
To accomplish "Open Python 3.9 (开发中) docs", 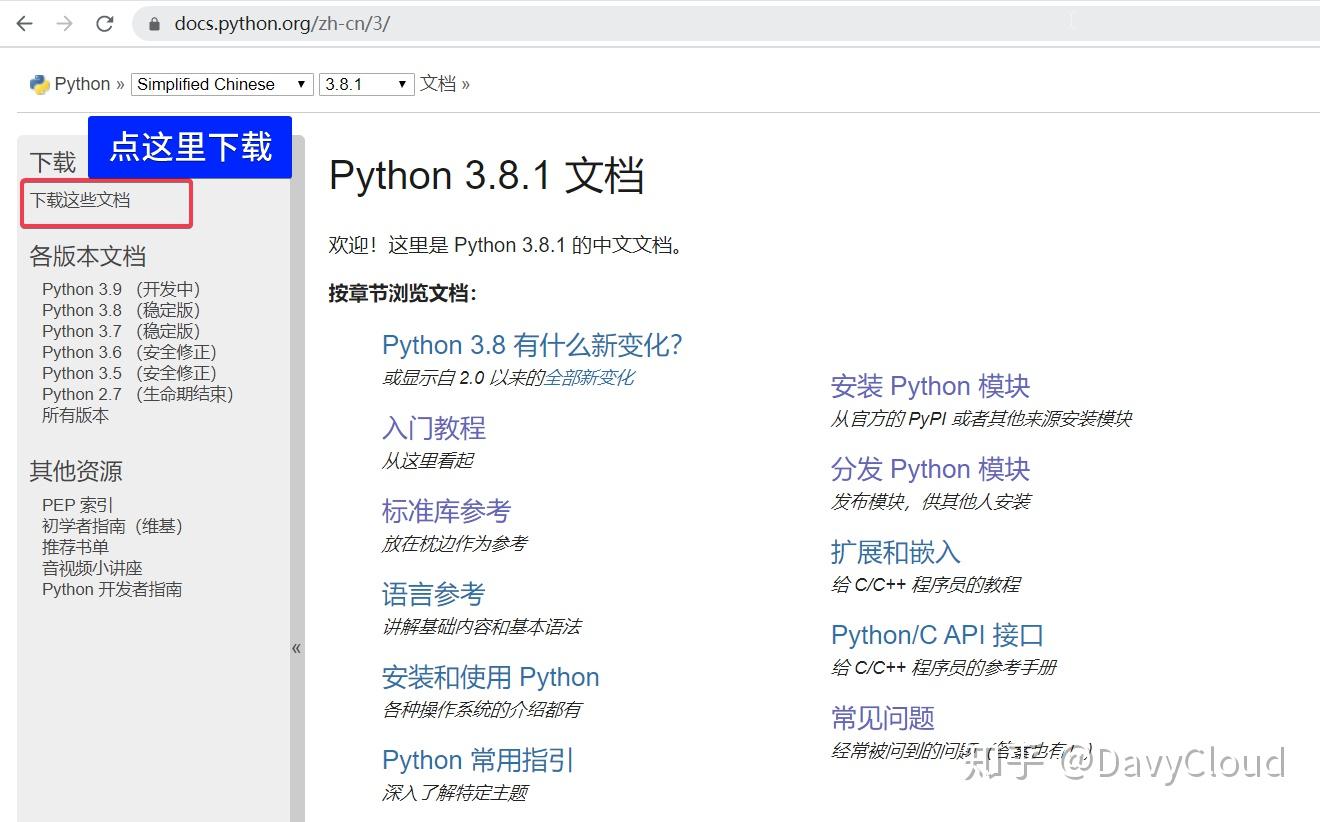I will [x=121, y=289].
